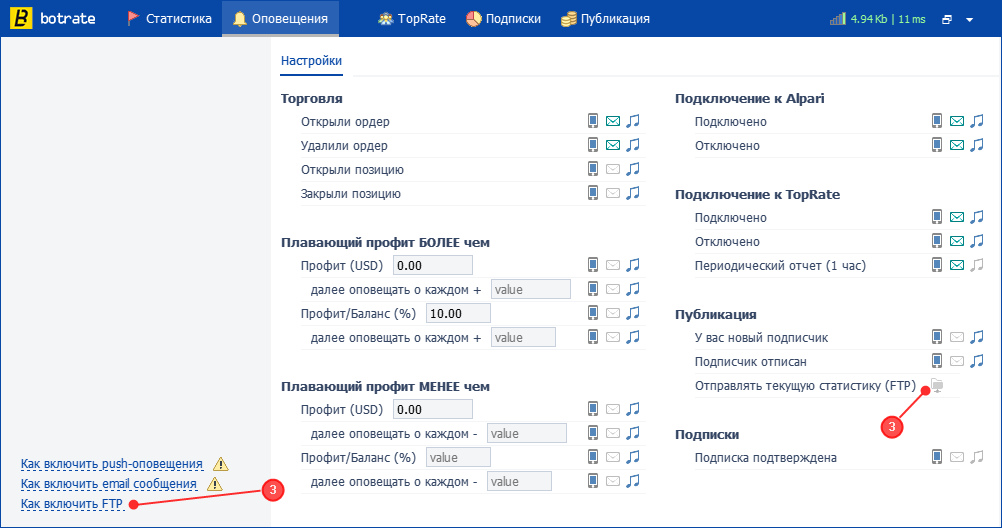Screen dimensions: 1002x528
Task: Toggle email alert for Подписка подтверждена
Action: tap(957, 456)
